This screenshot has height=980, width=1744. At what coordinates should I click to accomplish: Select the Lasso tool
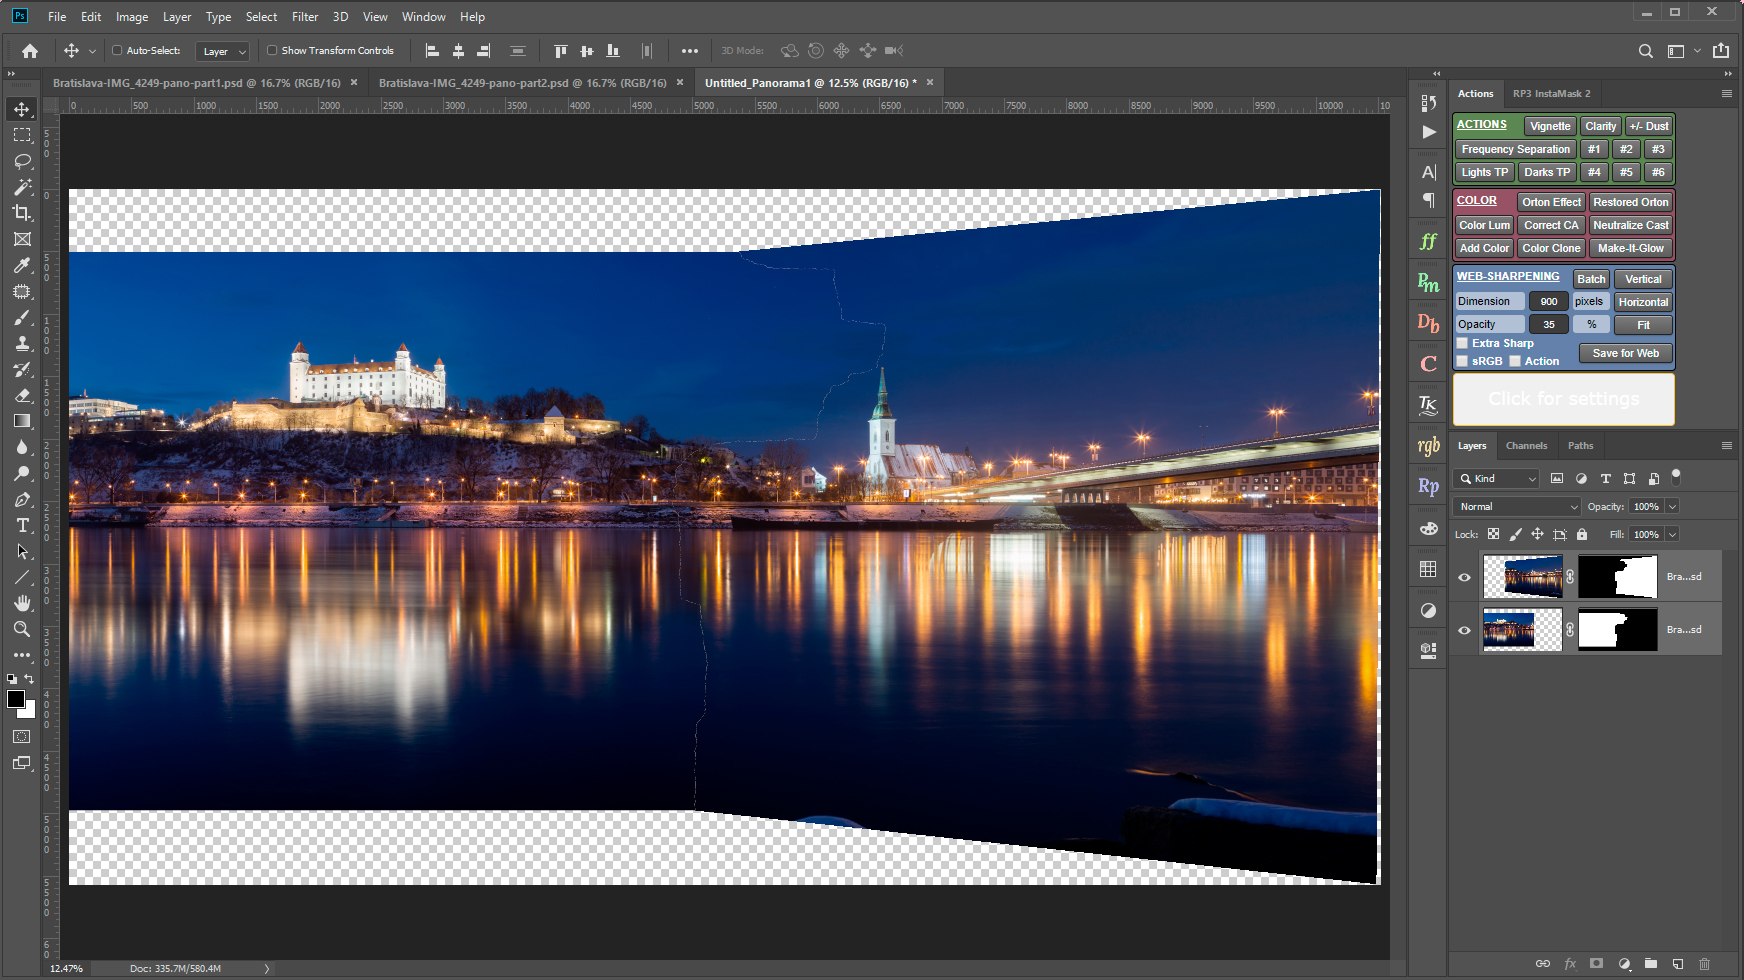tap(22, 161)
